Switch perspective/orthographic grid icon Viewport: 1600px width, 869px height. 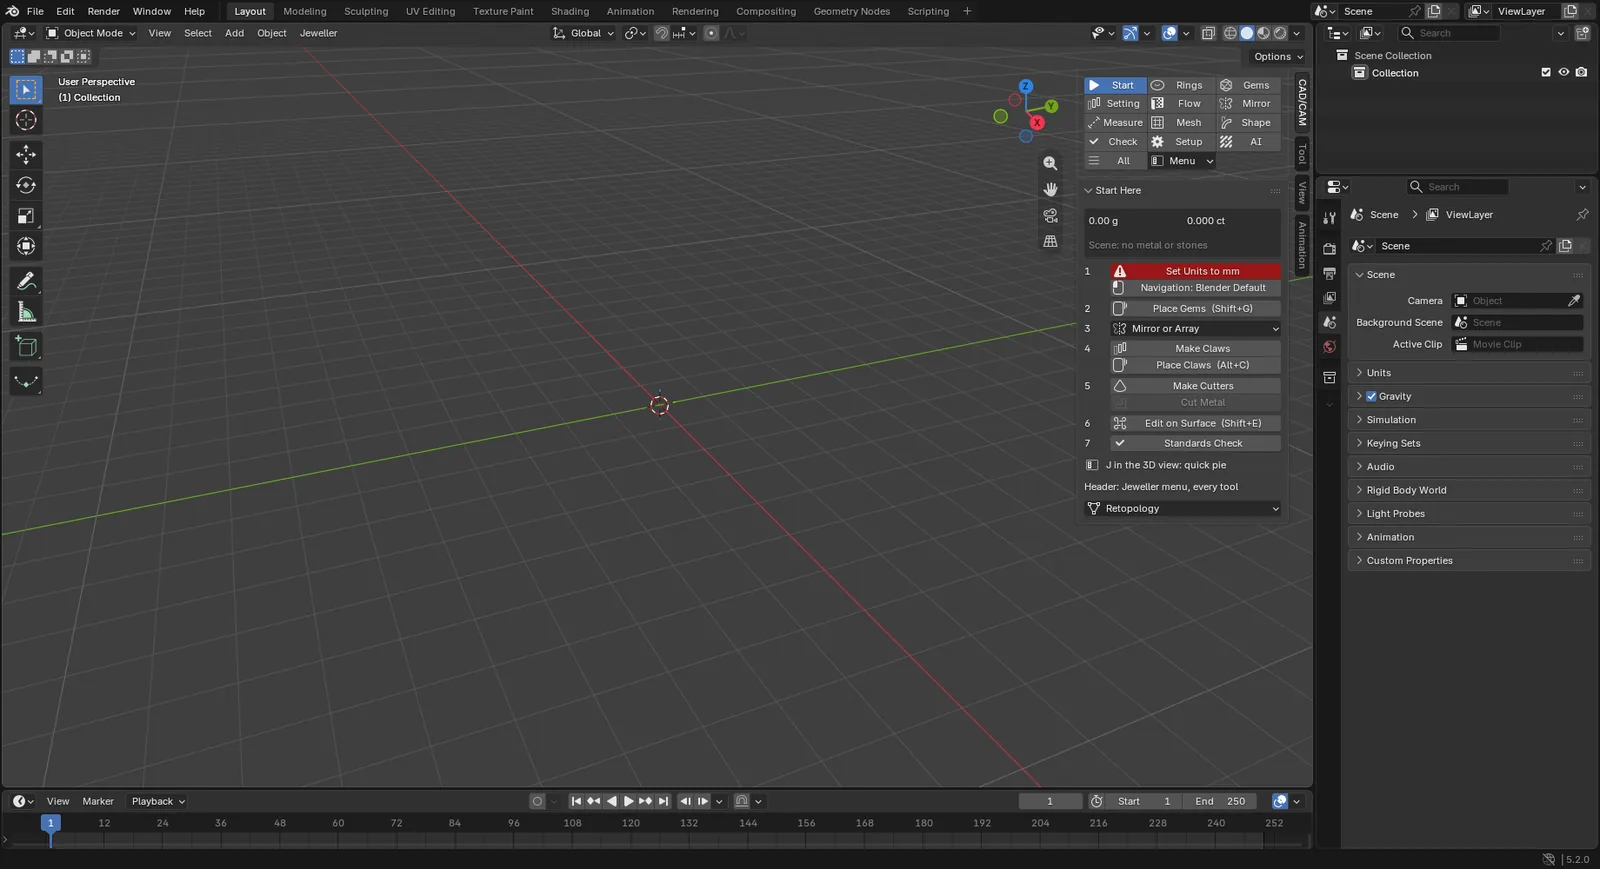pos(1050,241)
